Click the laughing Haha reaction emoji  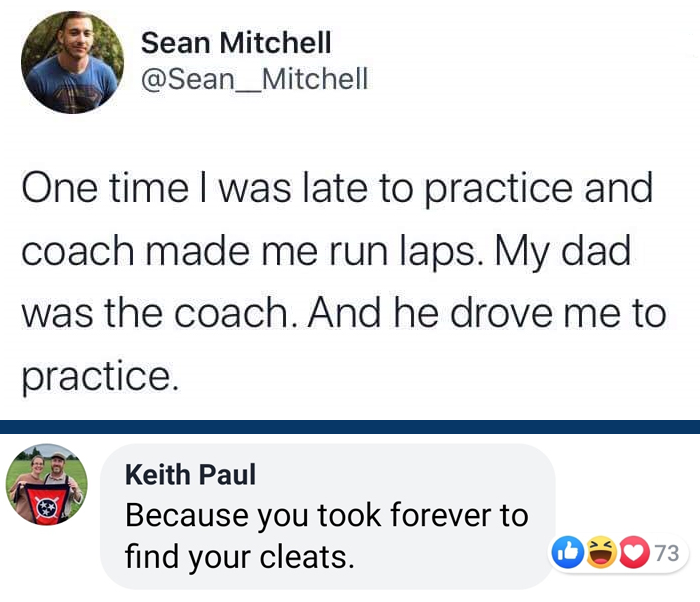(x=601, y=551)
